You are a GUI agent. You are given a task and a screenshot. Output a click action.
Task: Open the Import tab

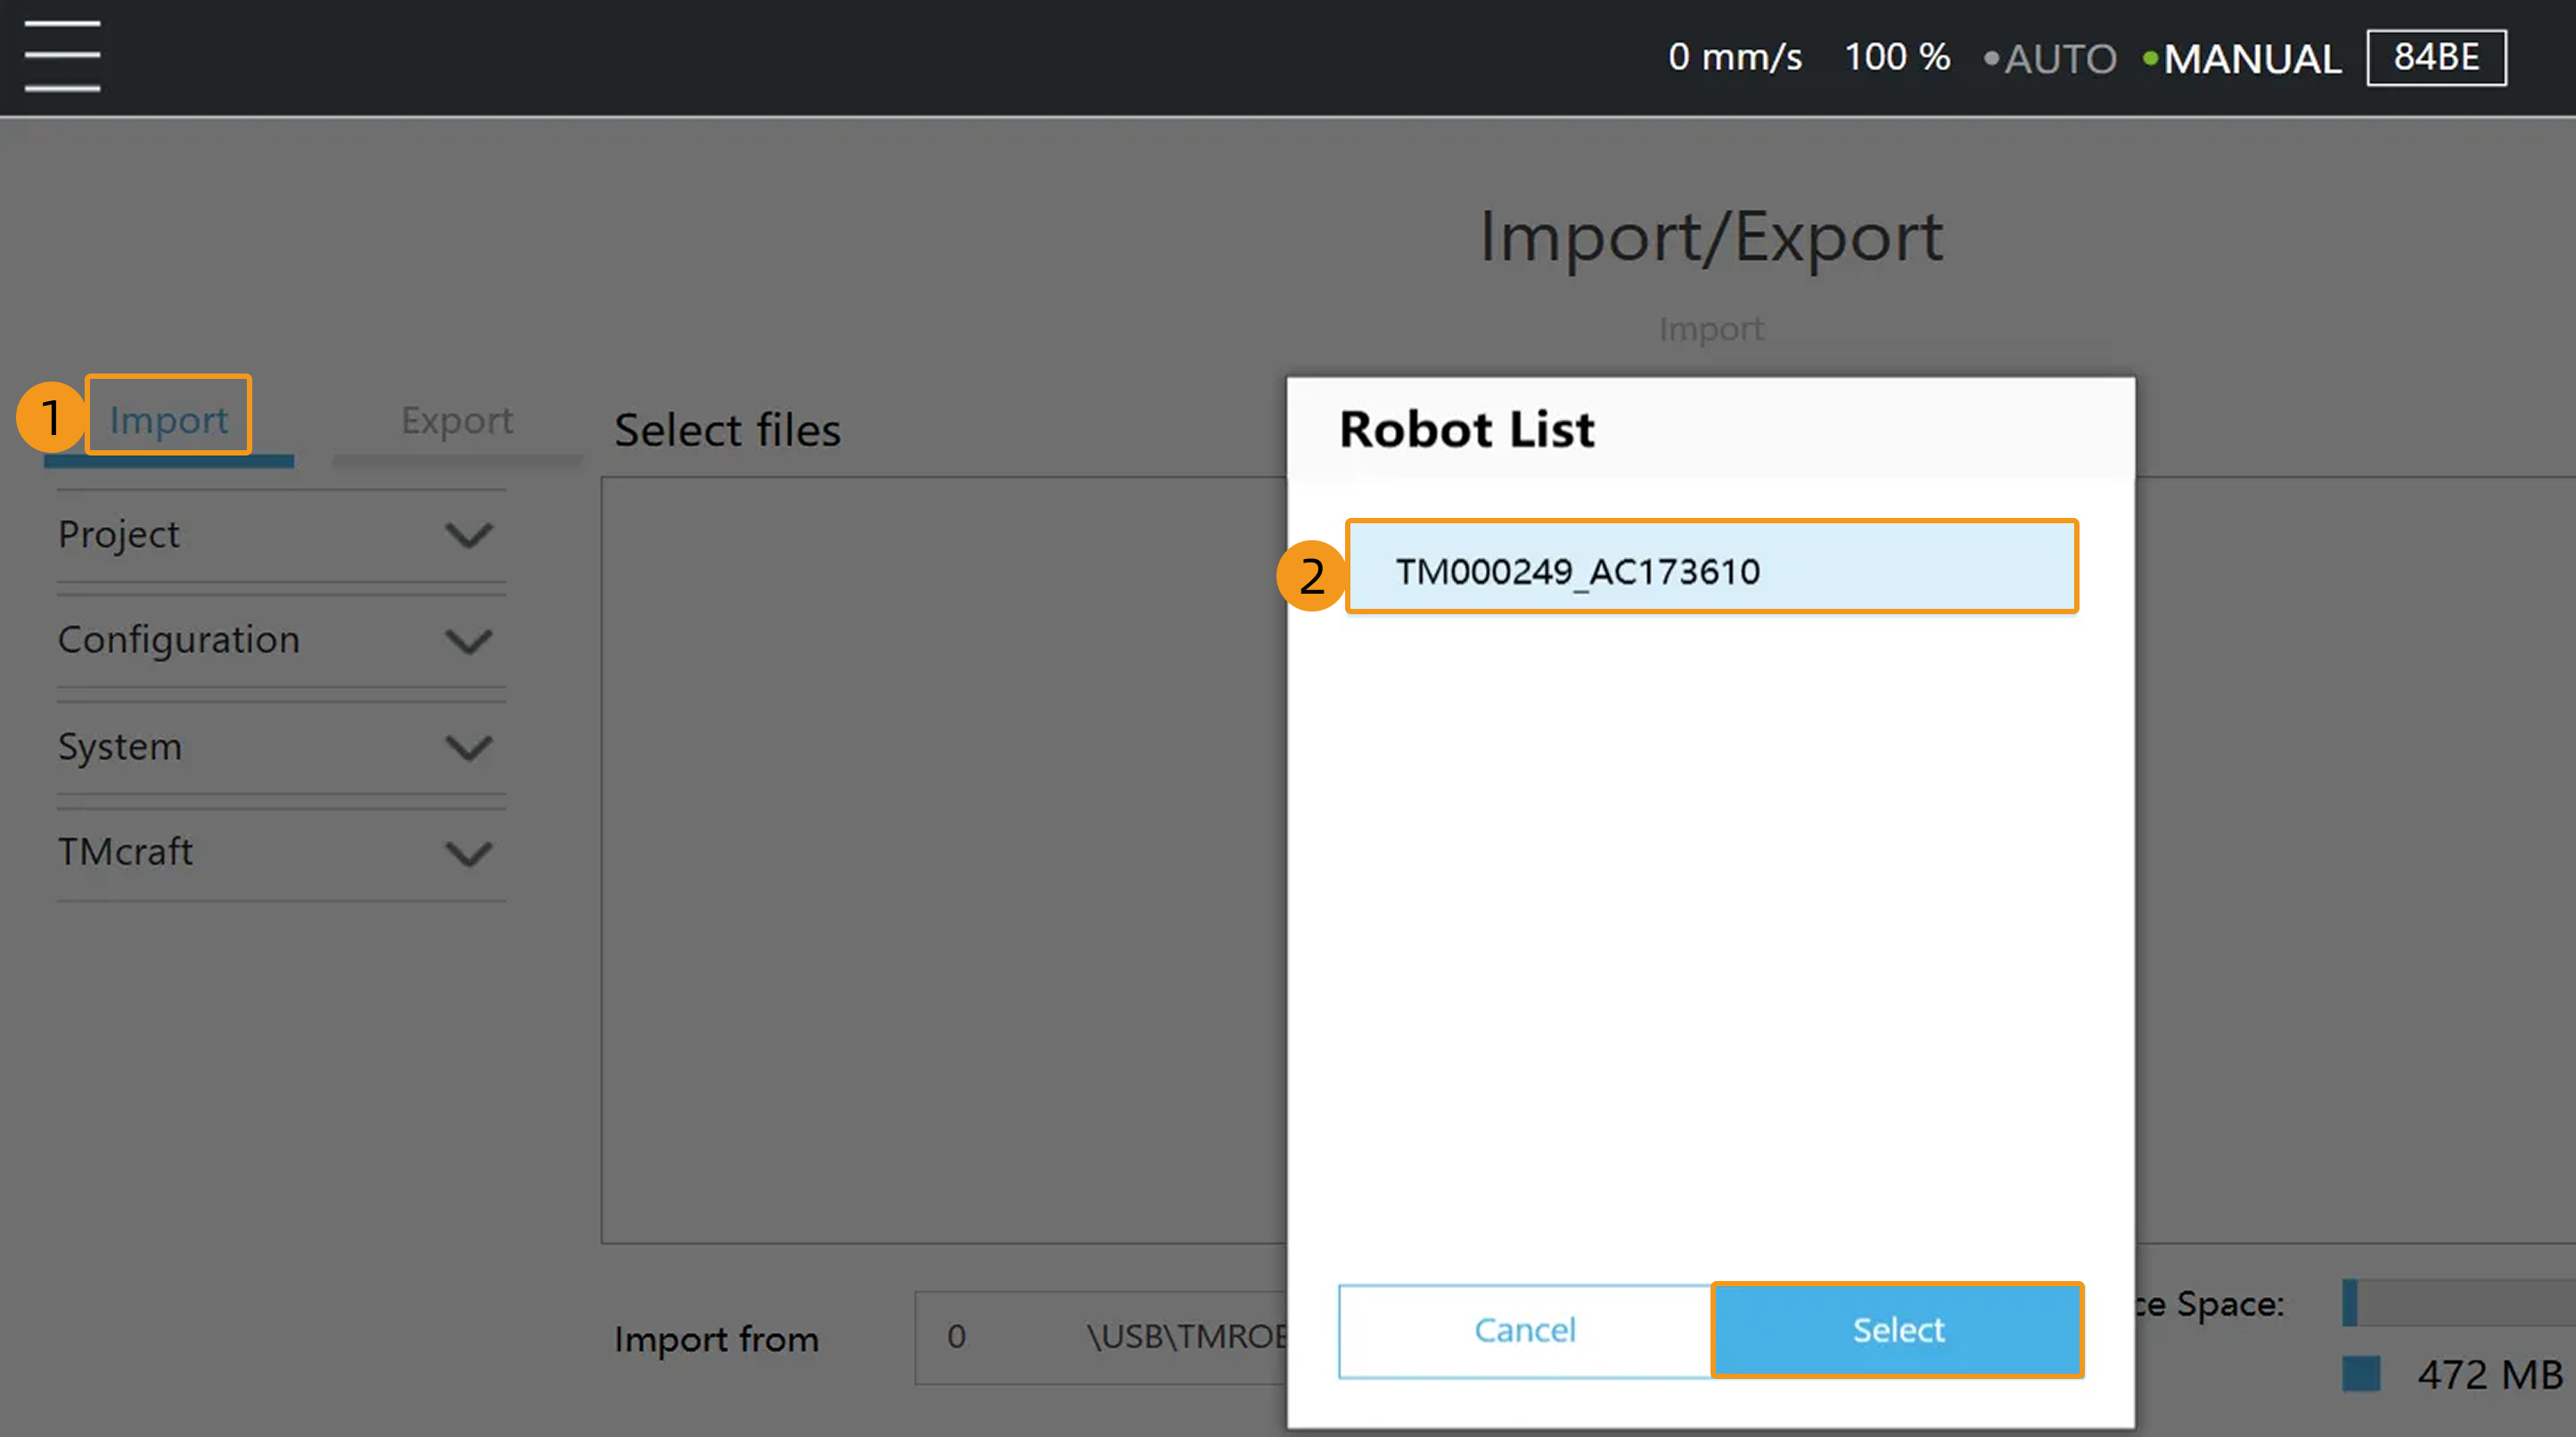pos(169,420)
